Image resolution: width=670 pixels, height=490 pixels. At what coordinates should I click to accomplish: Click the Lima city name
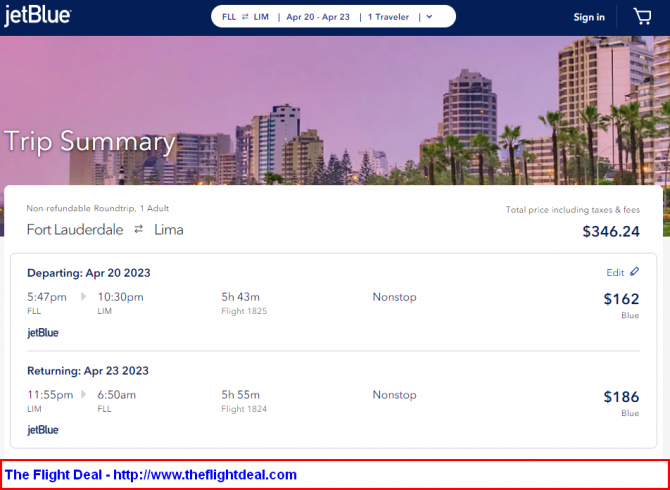(x=169, y=230)
